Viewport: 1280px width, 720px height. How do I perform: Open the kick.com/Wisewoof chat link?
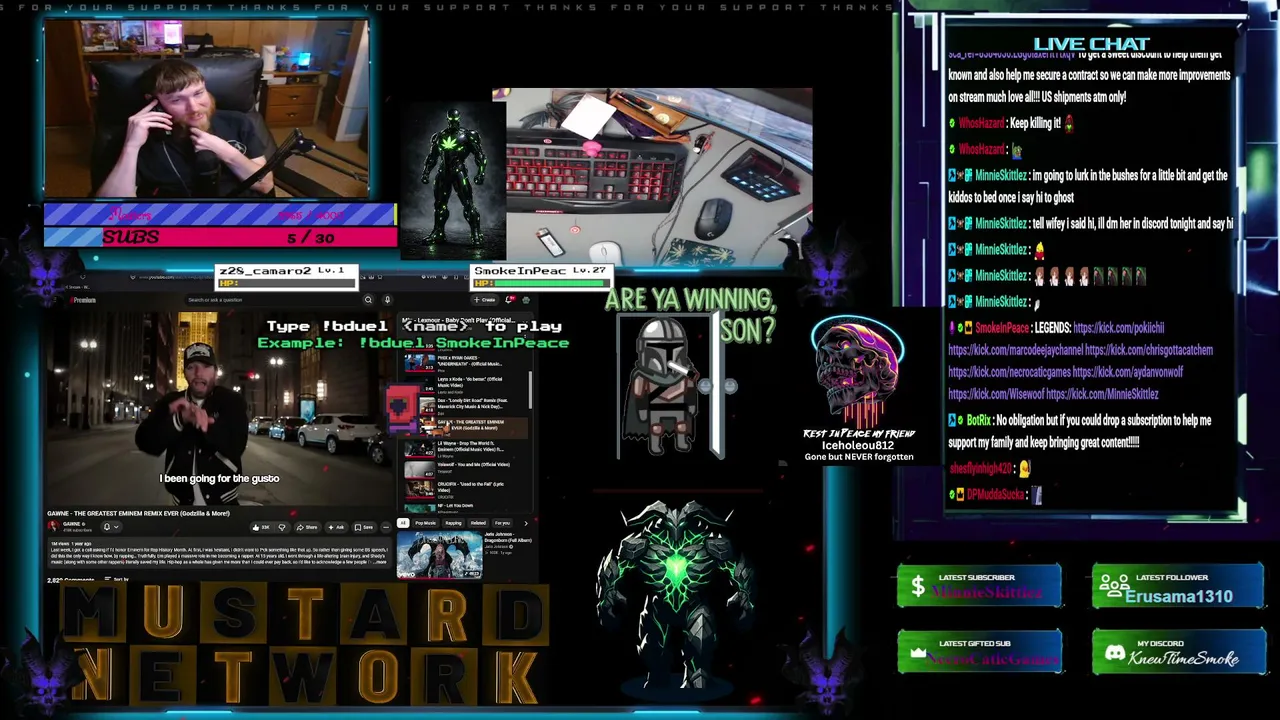click(x=994, y=394)
